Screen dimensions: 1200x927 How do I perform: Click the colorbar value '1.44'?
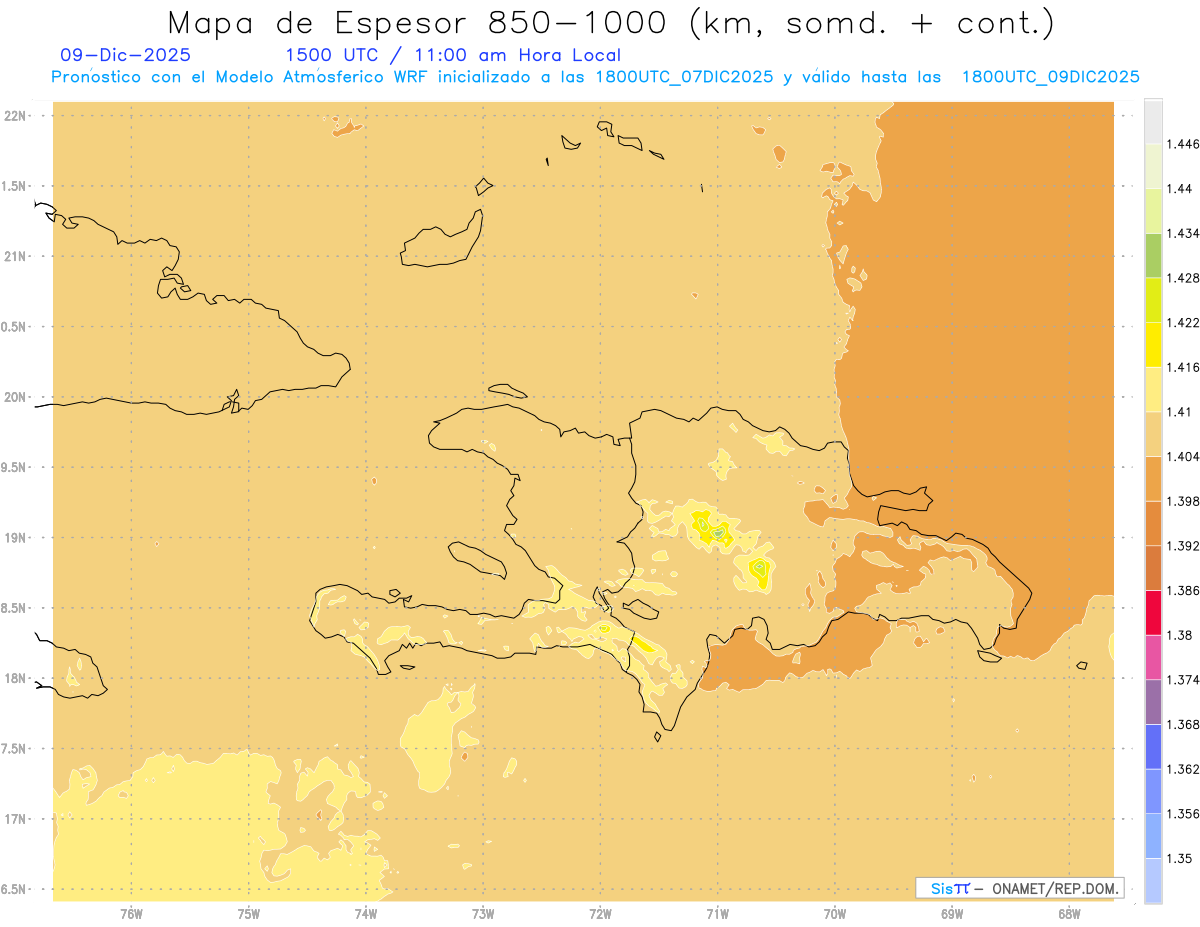(x=1179, y=188)
